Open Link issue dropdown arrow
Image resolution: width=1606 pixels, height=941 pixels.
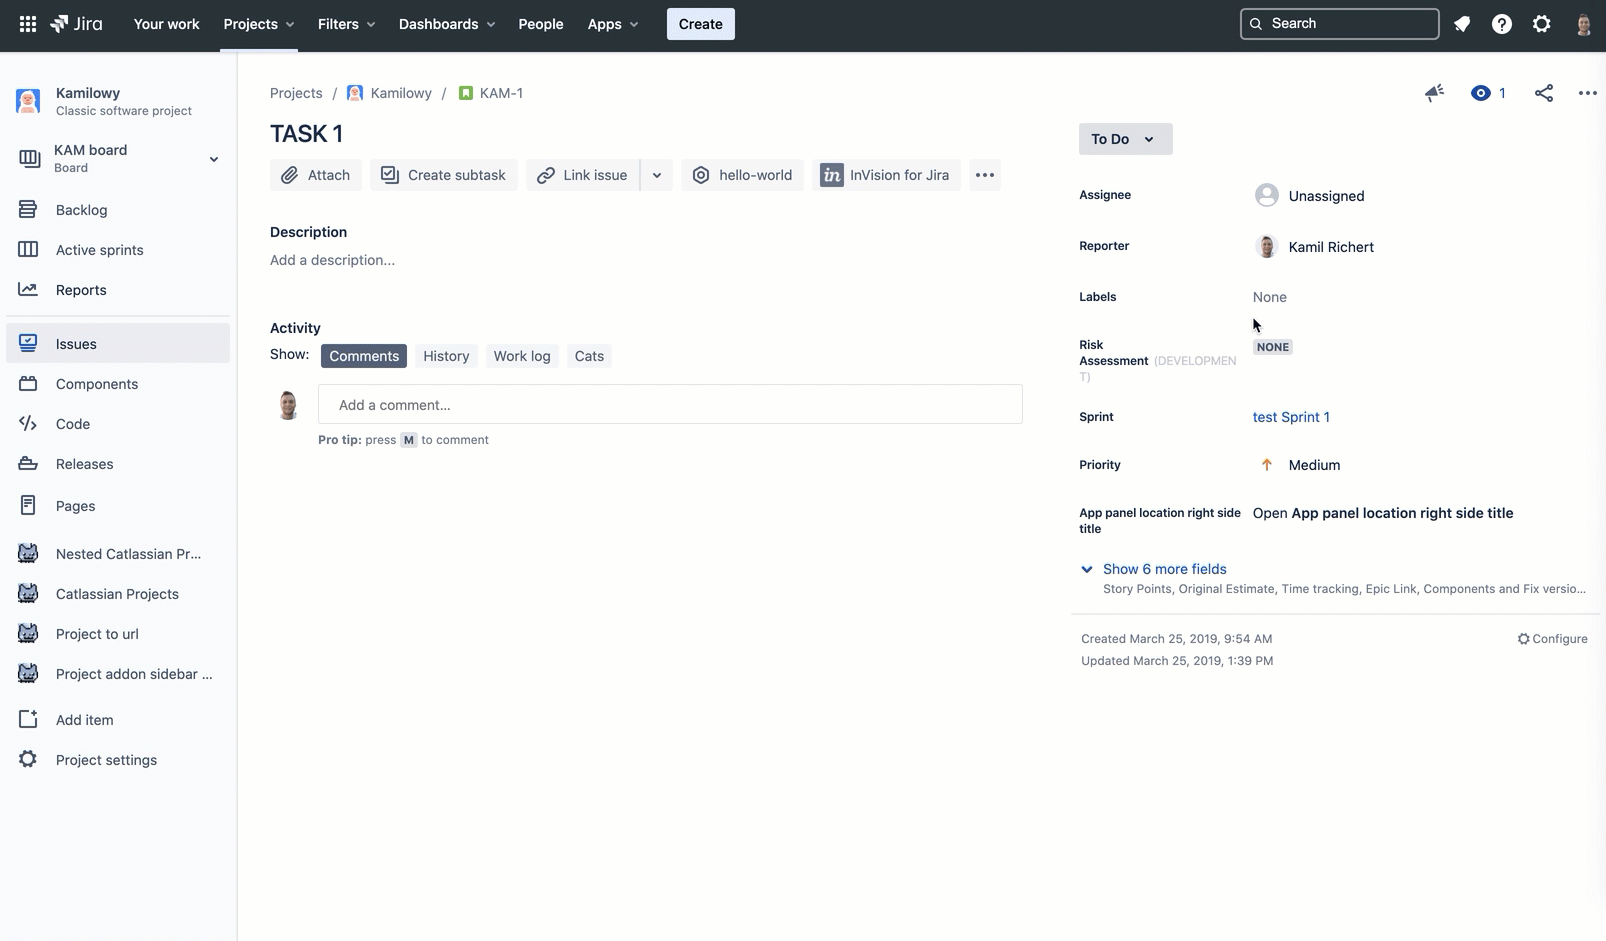[x=657, y=175]
